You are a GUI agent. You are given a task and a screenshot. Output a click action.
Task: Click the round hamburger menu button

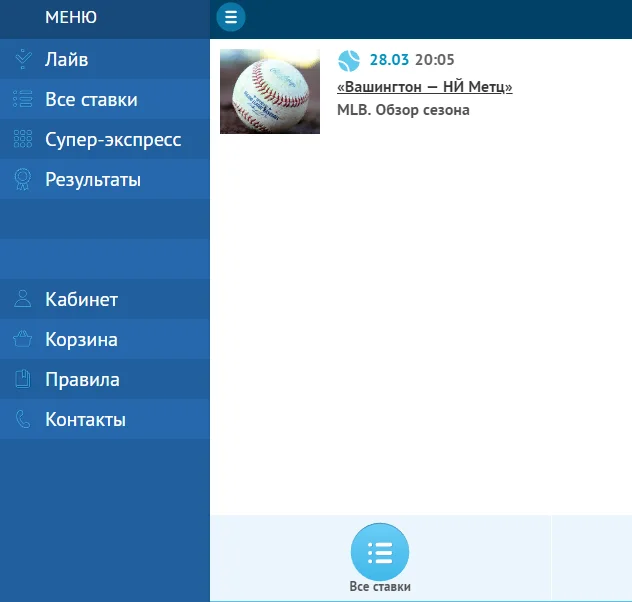click(x=231, y=17)
